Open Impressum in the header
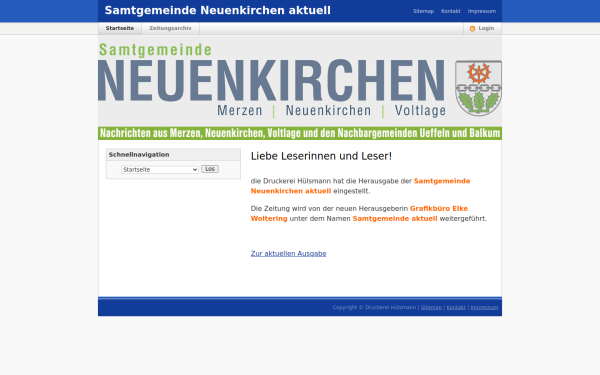Viewport: 600px width, 375px height. 482,11
